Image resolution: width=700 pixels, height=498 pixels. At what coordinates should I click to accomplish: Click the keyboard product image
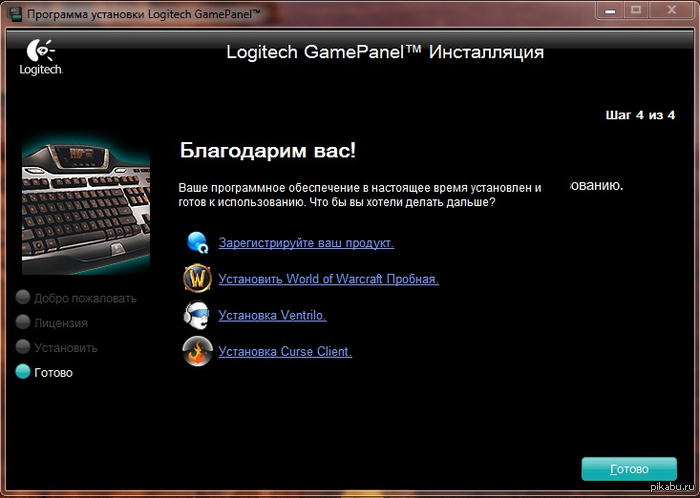point(86,208)
